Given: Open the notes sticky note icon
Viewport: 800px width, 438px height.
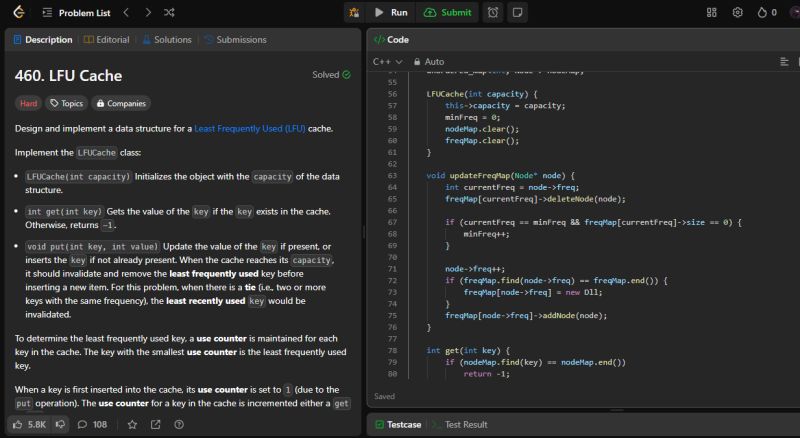Looking at the screenshot, I should tap(517, 13).
